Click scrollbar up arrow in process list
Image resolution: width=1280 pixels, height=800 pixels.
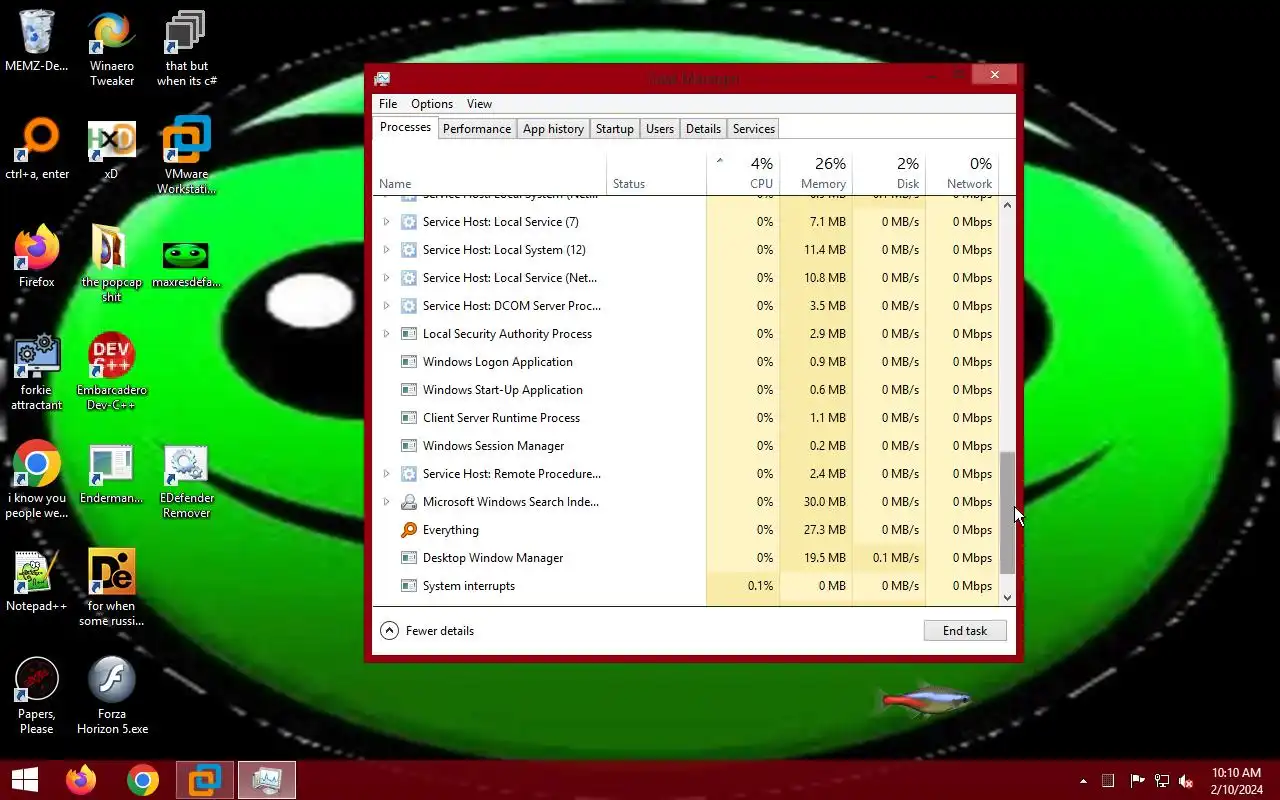pyautogui.click(x=1007, y=205)
